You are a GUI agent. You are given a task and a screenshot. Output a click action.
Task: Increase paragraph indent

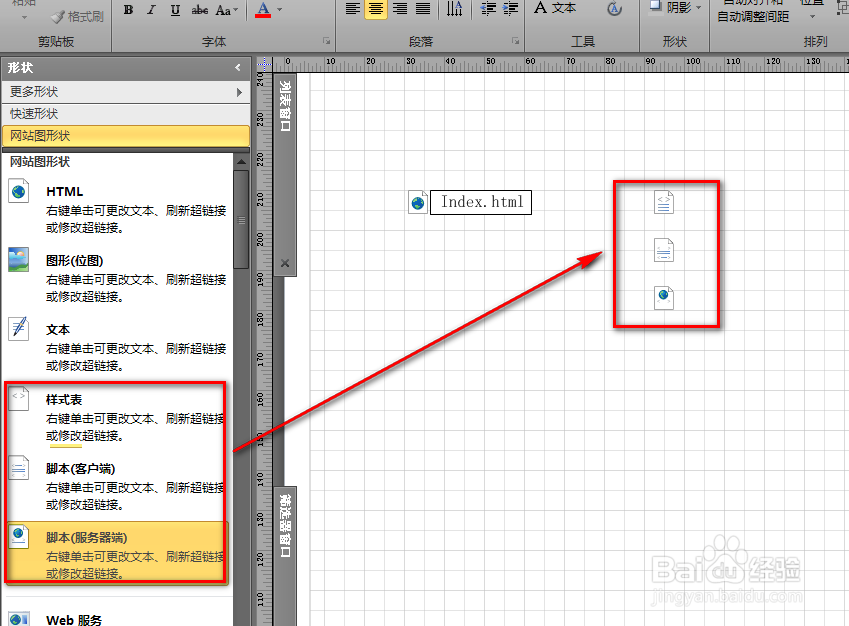[510, 9]
